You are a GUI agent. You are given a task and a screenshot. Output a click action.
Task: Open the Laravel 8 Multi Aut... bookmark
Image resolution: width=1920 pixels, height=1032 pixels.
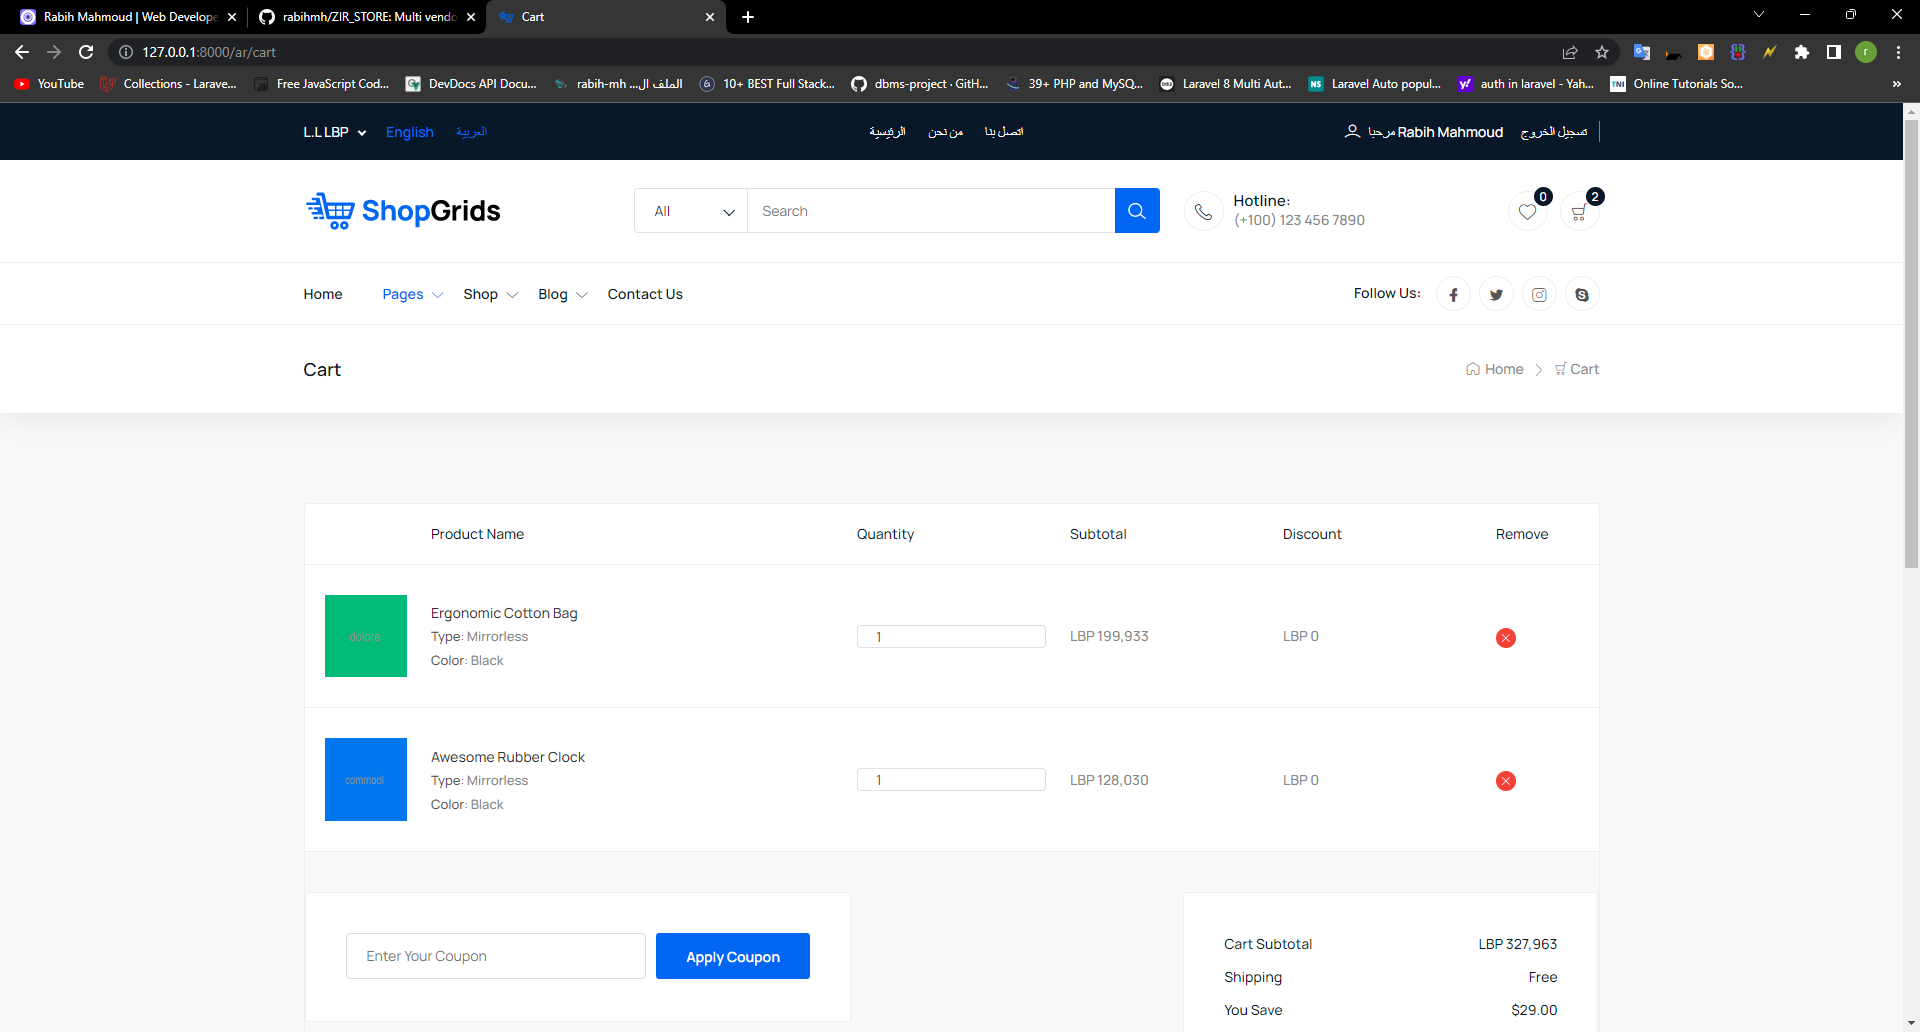1226,84
